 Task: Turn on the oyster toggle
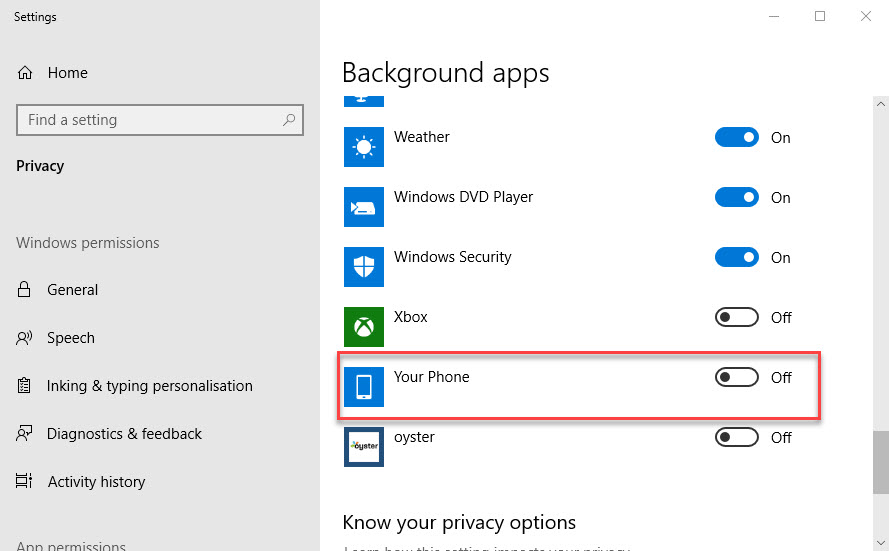point(736,438)
